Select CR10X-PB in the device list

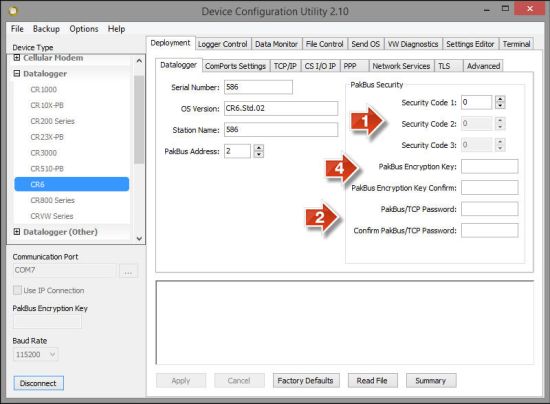click(x=47, y=105)
